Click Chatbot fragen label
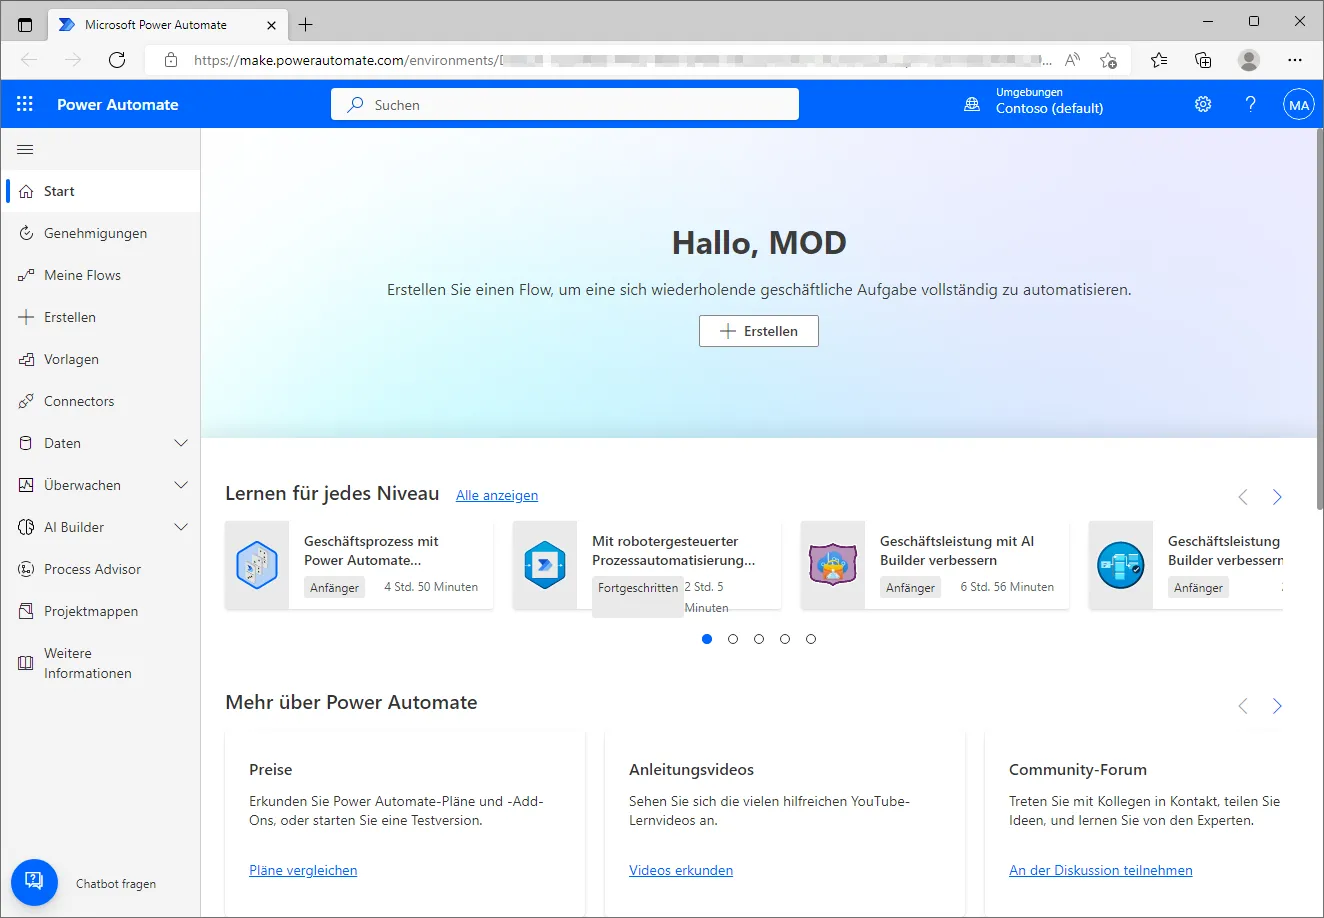Image resolution: width=1324 pixels, height=918 pixels. point(116,884)
